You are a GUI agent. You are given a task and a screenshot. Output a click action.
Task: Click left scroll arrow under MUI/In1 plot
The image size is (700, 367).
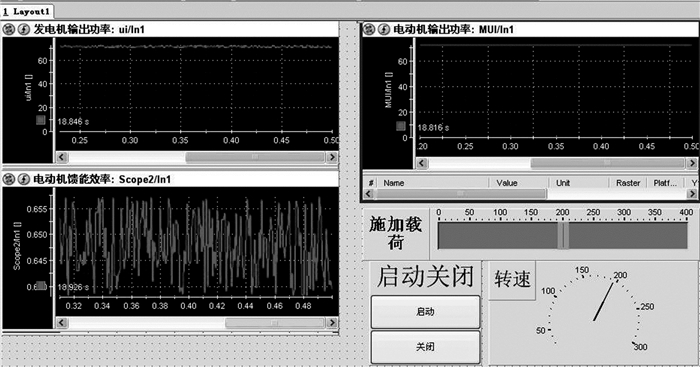422,163
